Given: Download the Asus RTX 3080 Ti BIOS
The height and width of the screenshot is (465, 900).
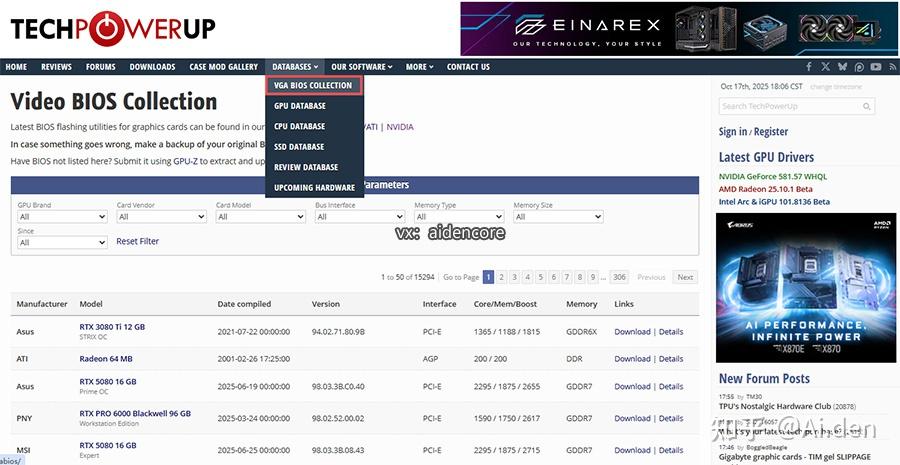Looking at the screenshot, I should point(632,332).
